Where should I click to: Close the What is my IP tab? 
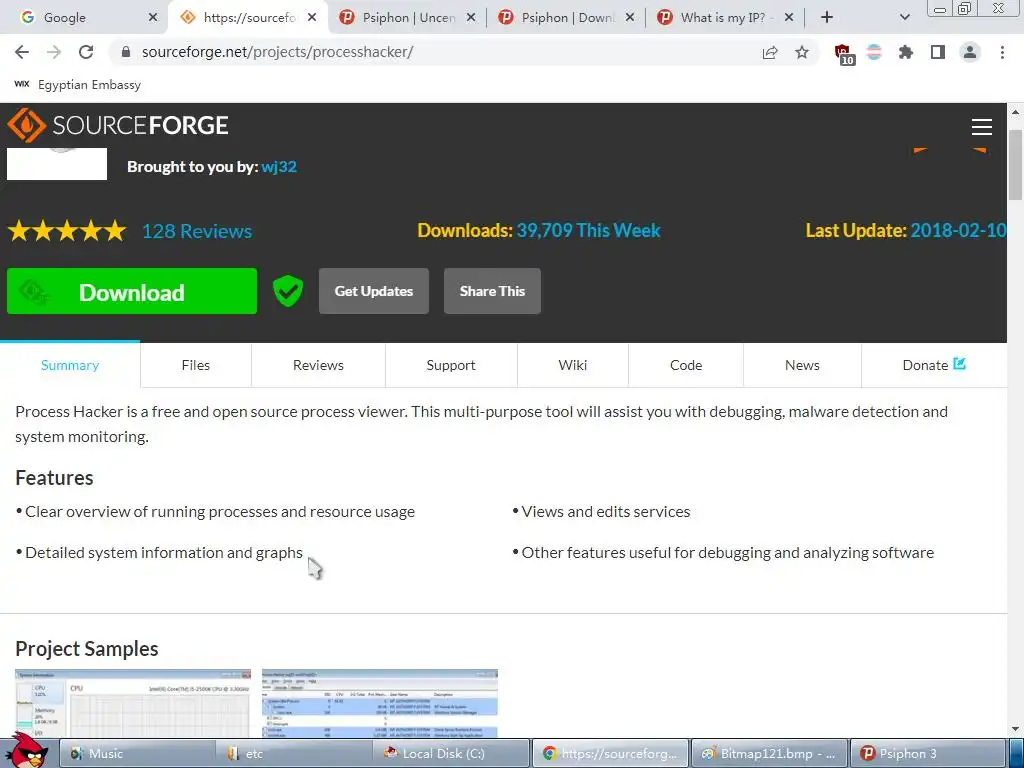(x=789, y=18)
